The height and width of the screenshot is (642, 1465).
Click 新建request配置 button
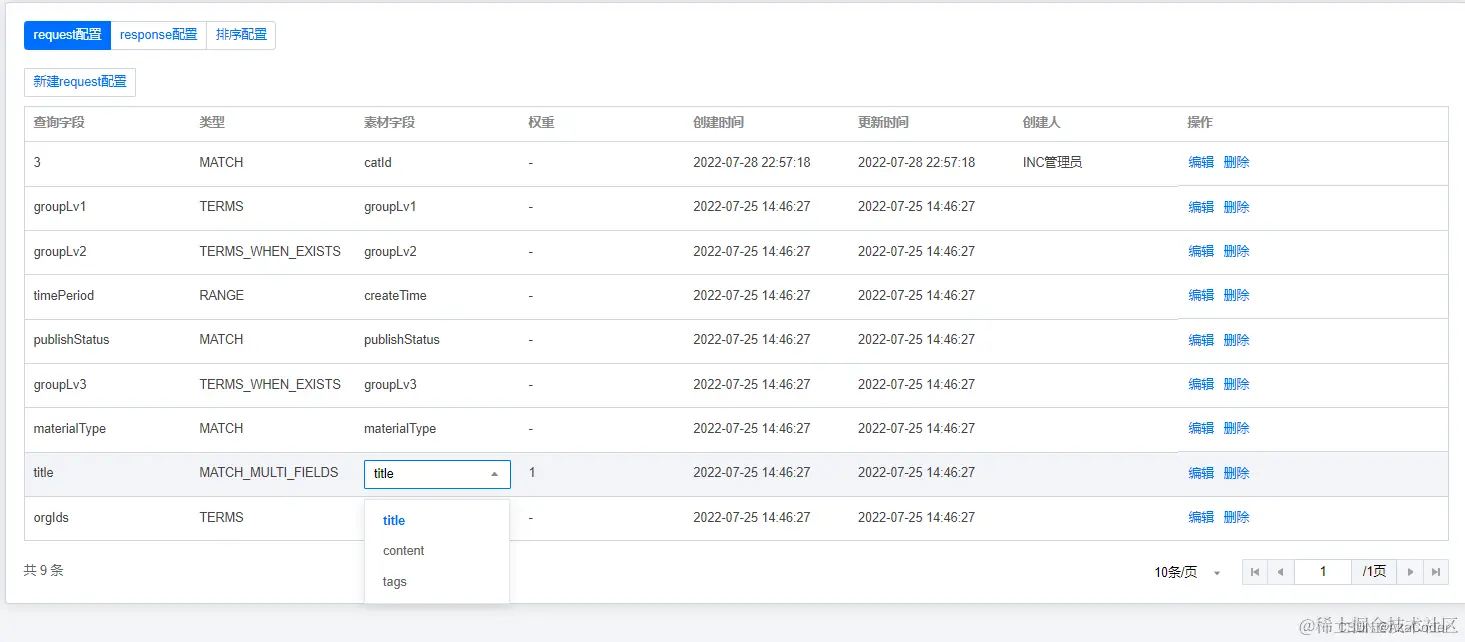80,82
